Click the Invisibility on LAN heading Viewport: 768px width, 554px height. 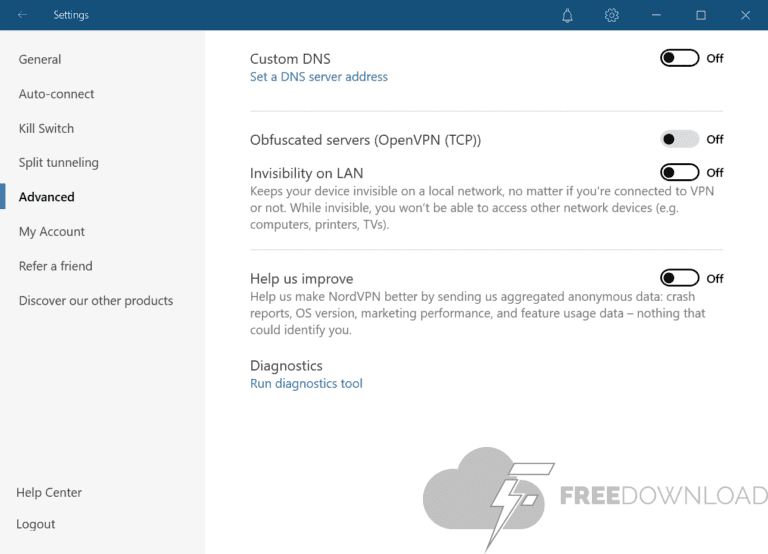(x=306, y=173)
